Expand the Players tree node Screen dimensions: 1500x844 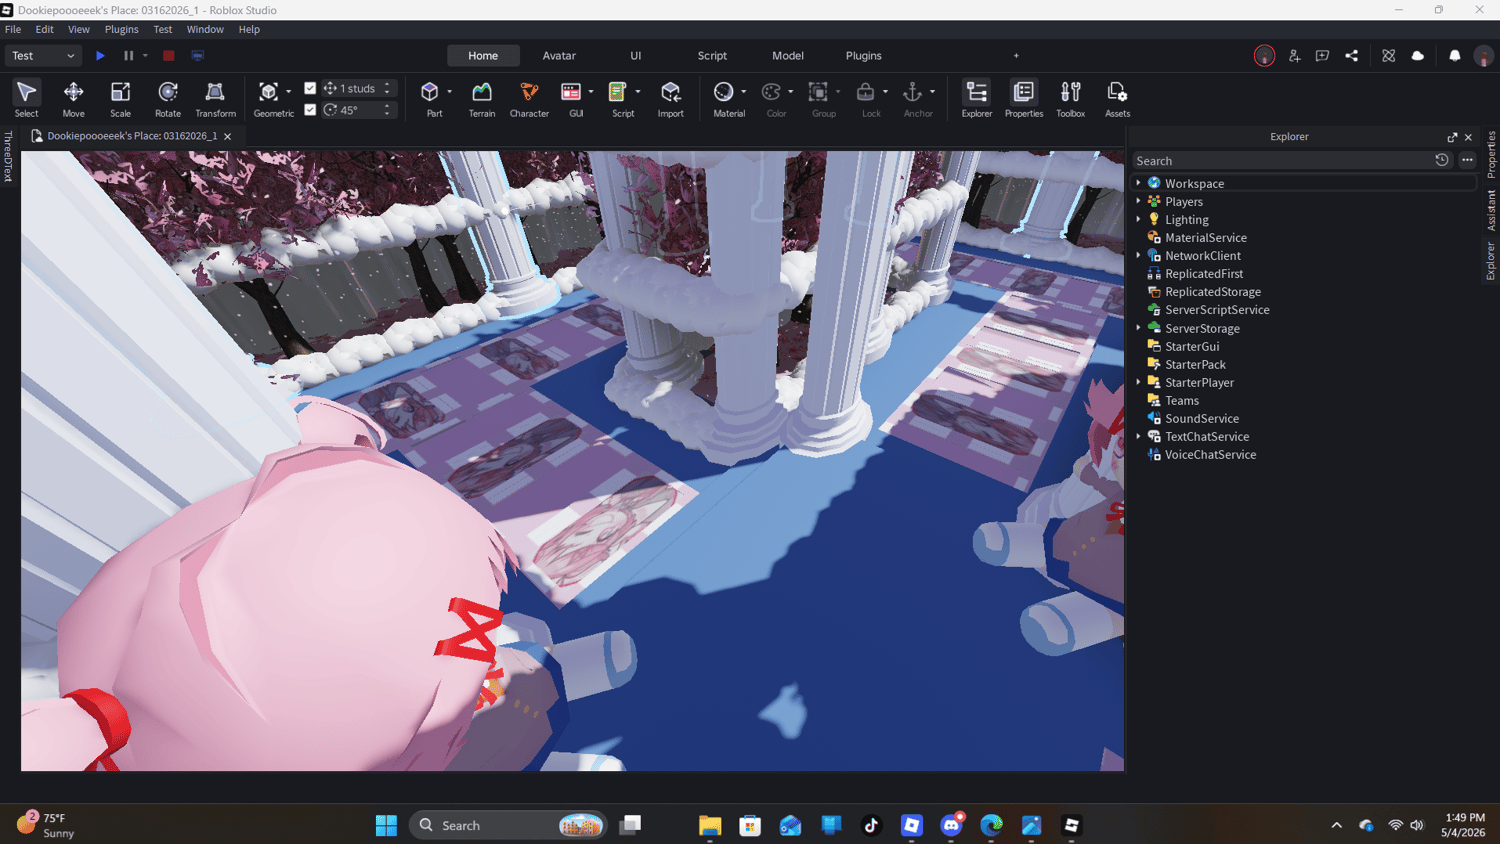point(1138,202)
